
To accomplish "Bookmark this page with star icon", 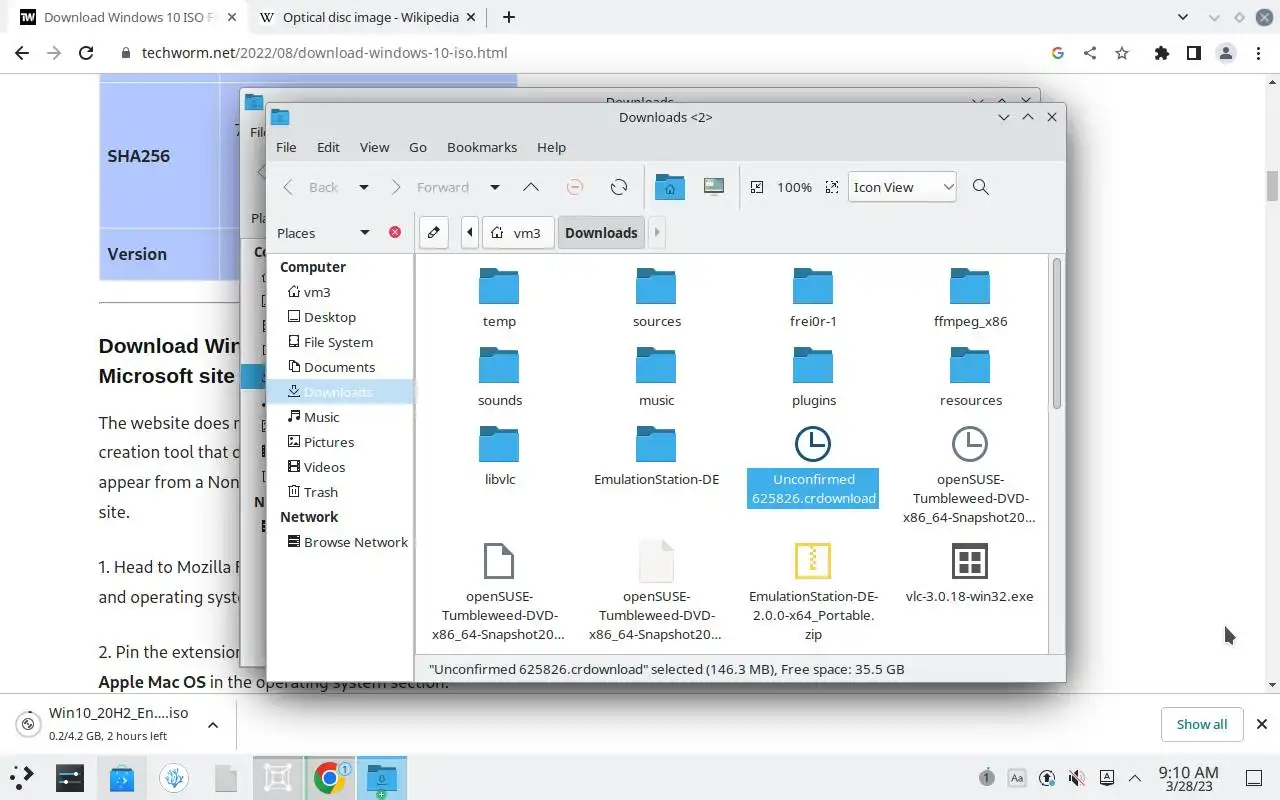I will click(x=1122, y=53).
